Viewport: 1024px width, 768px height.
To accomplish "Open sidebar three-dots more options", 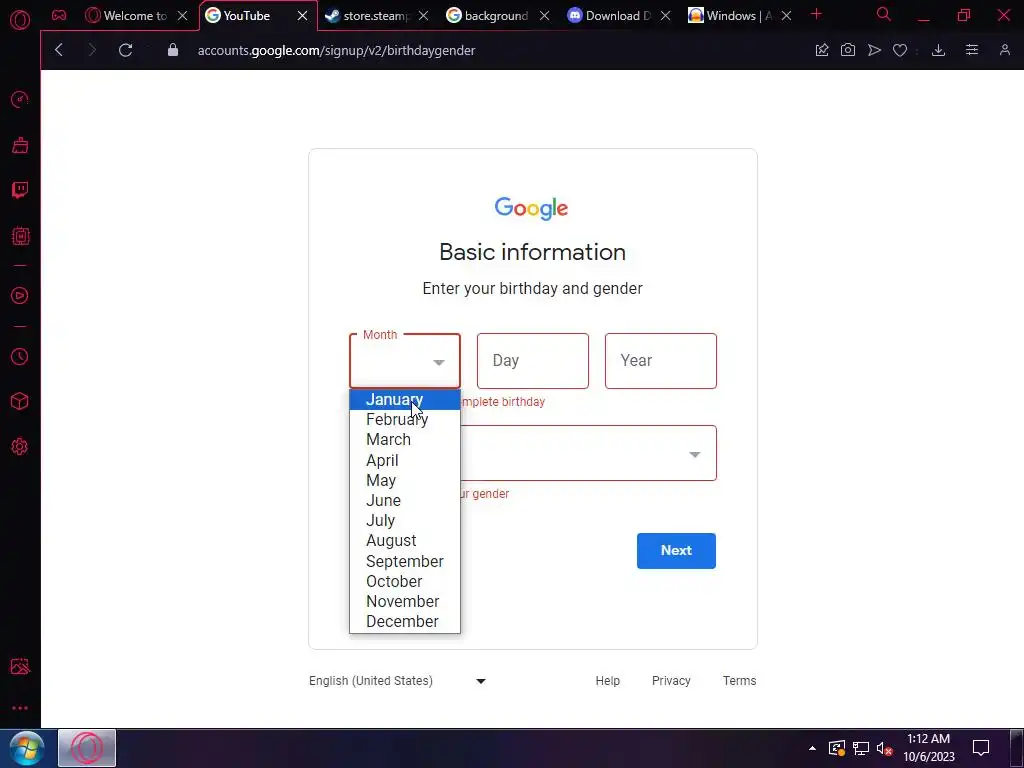I will pyautogui.click(x=20, y=708).
